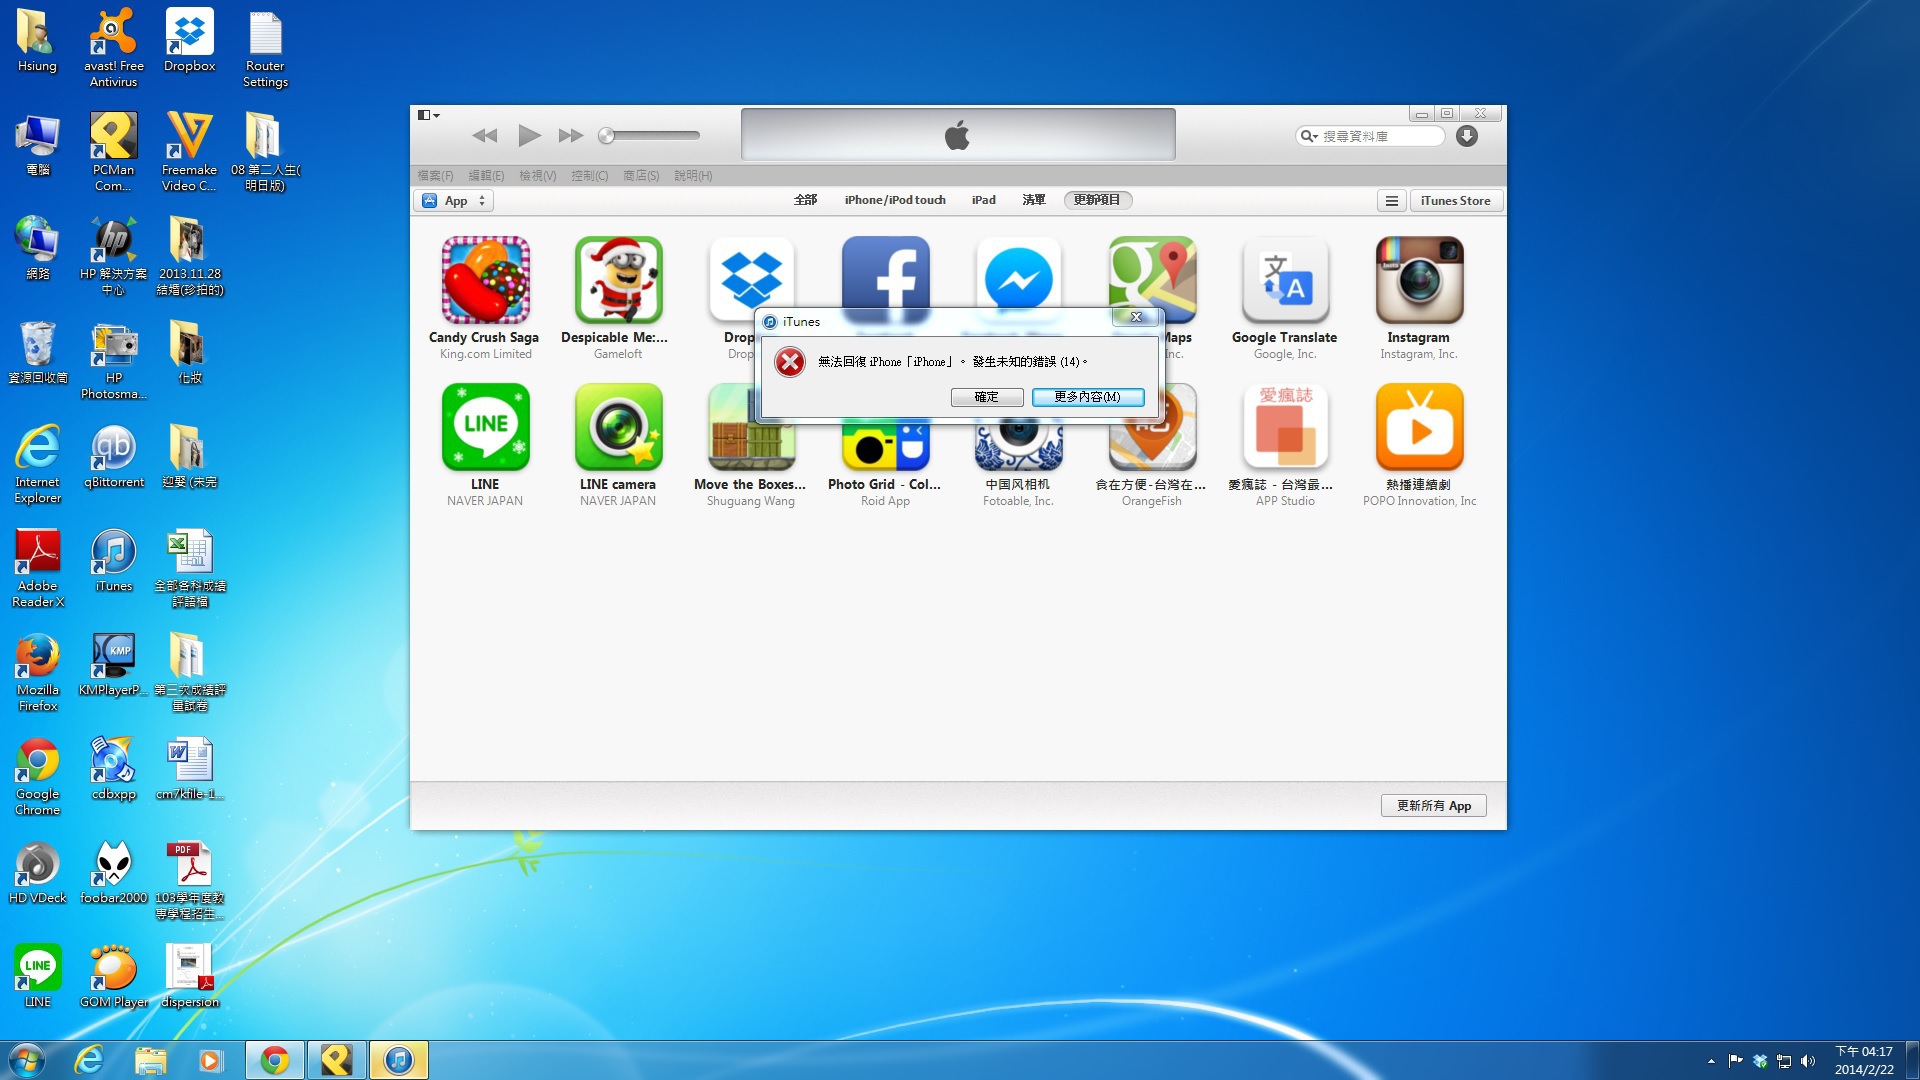Image resolution: width=1920 pixels, height=1080 pixels.
Task: Open the Dropbox desktop shortcut
Action: [x=189, y=41]
